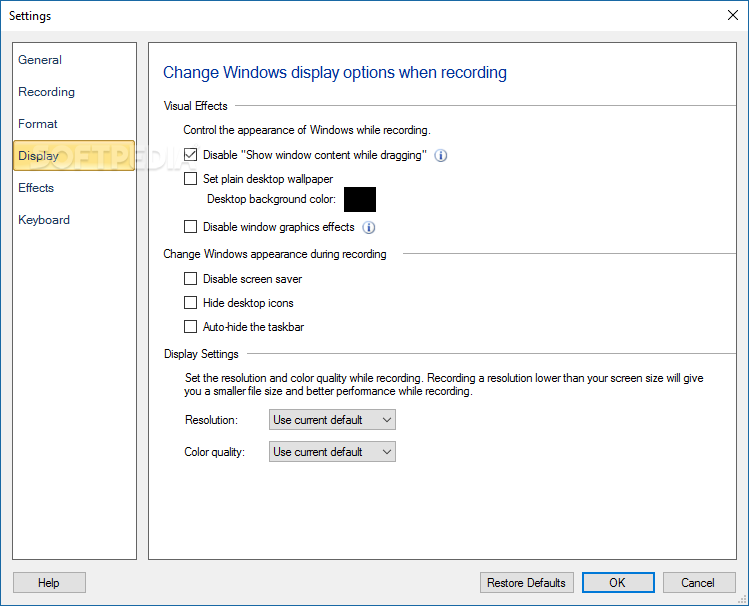Viewport: 749px width, 606px height.
Task: Uncheck Disable "Show window content while dragging"
Action: pyautogui.click(x=191, y=155)
